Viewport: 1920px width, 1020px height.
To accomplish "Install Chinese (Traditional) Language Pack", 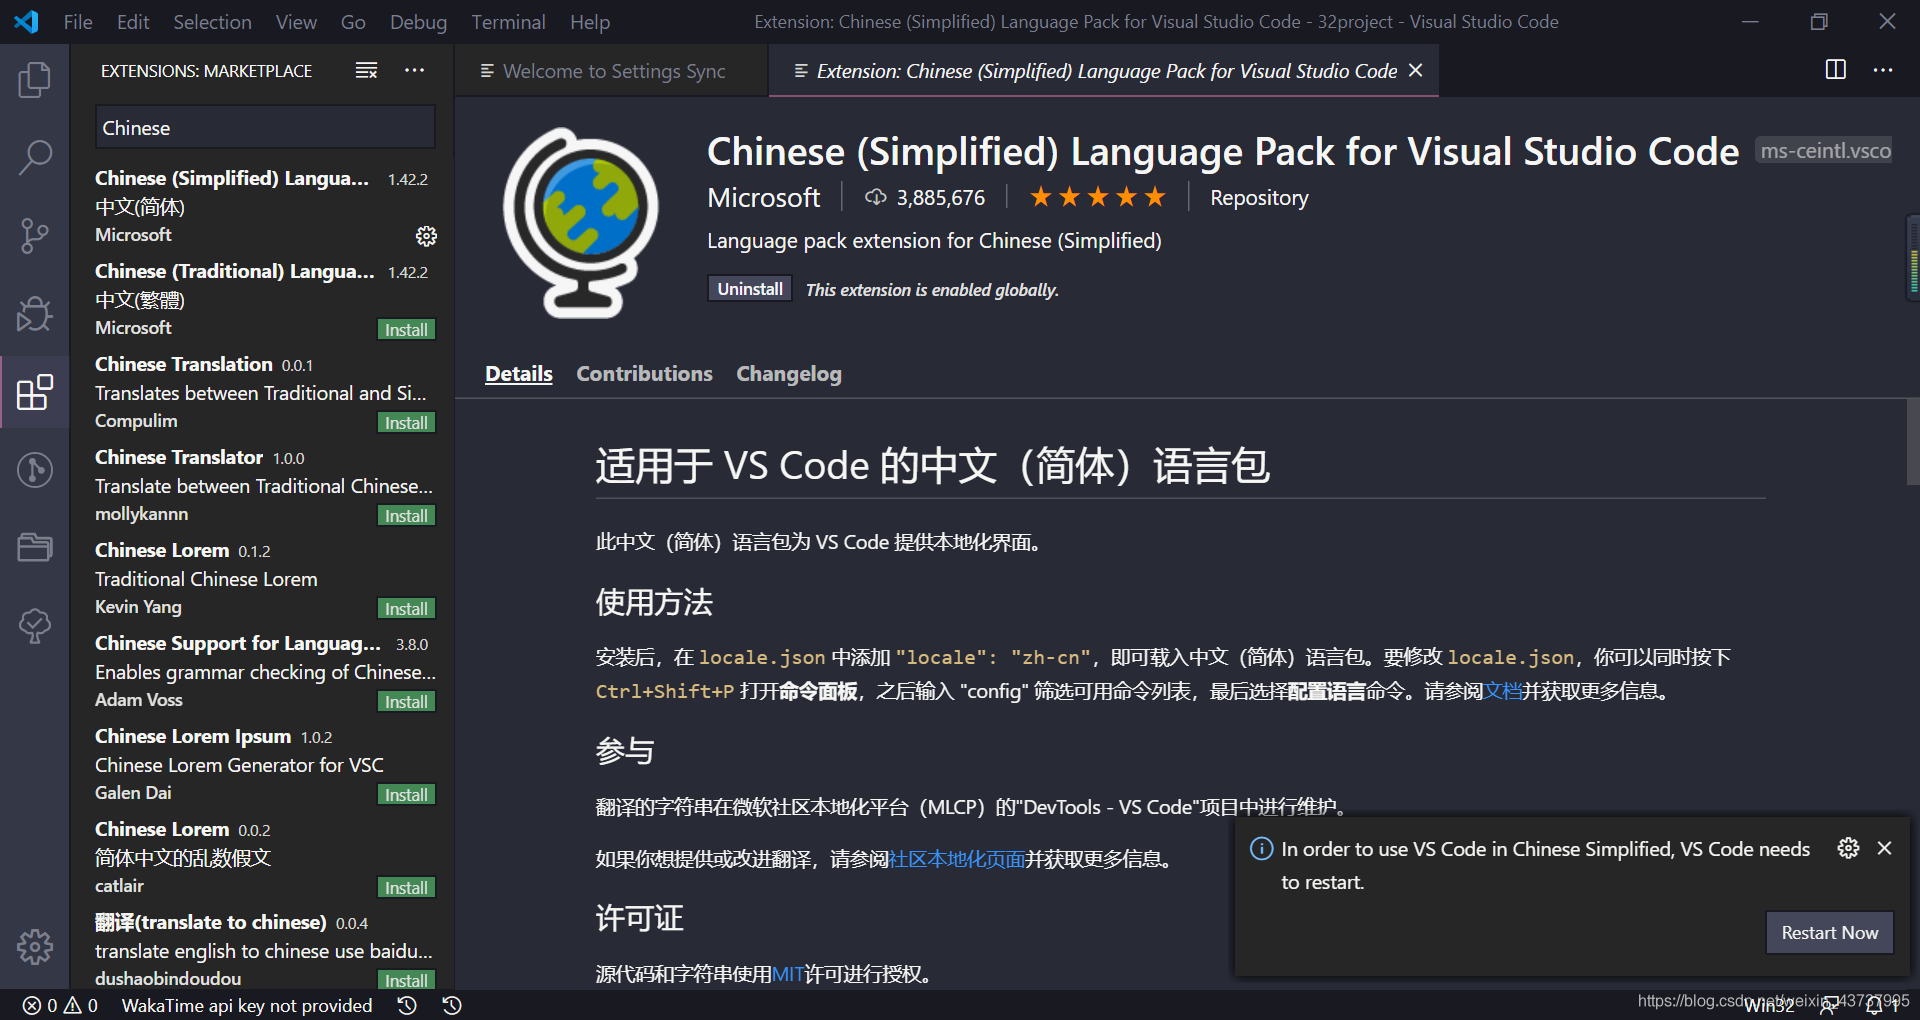I will pos(406,330).
